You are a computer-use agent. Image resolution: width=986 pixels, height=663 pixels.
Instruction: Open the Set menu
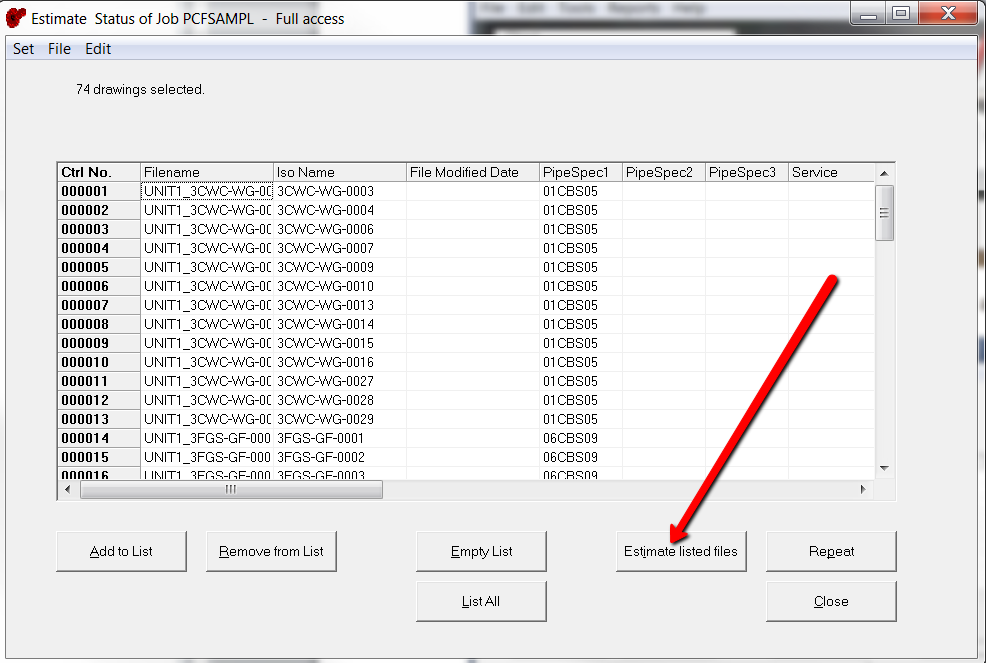(22, 48)
